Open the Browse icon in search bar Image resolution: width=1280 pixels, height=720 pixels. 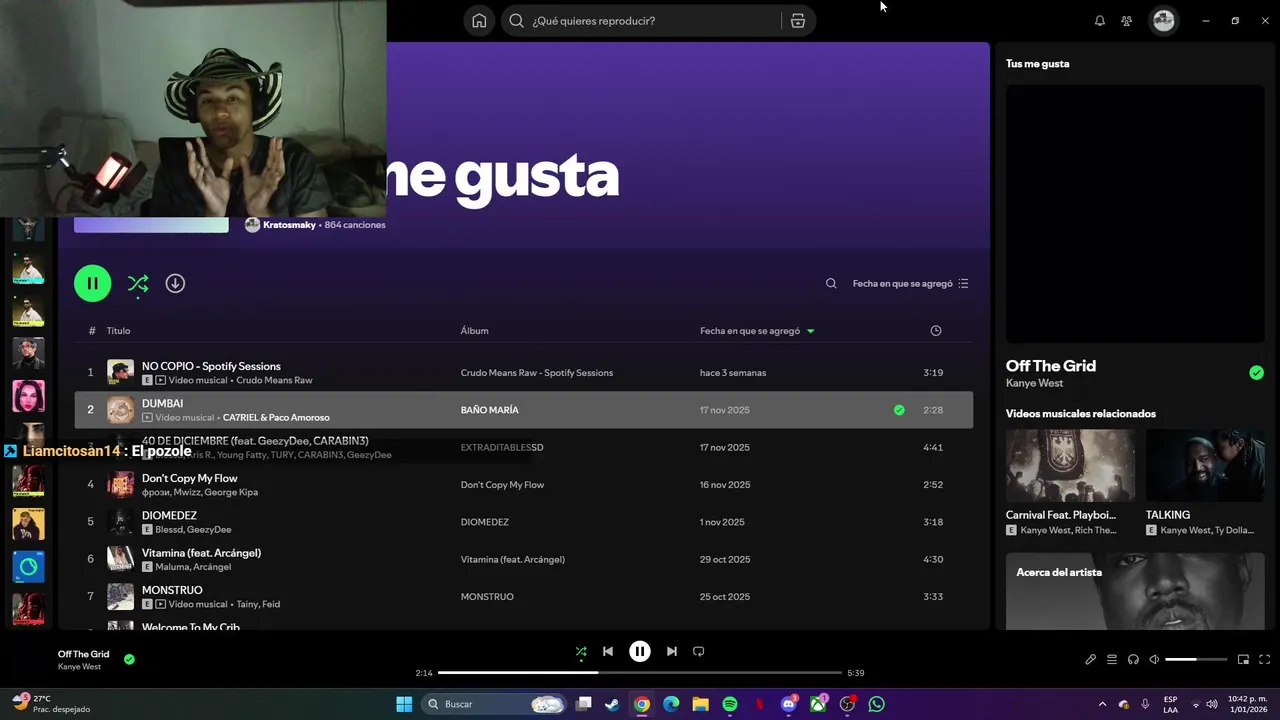(797, 21)
